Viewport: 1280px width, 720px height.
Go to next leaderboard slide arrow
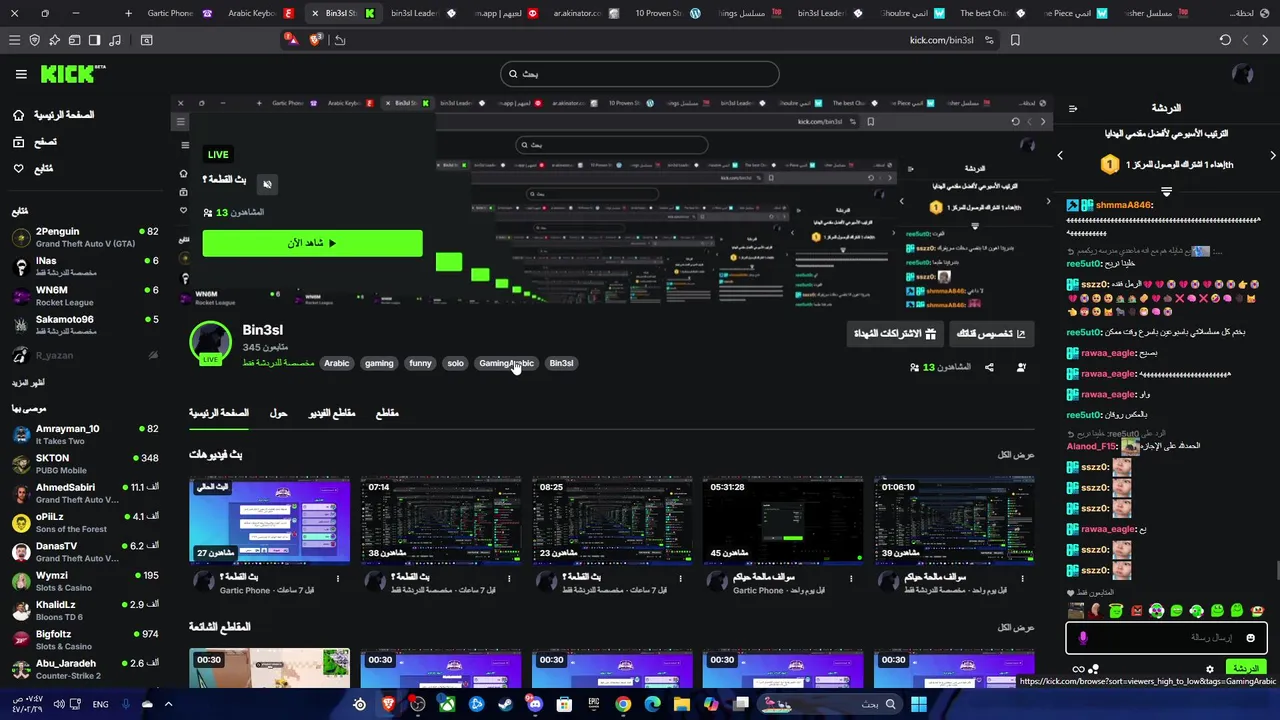pyautogui.click(x=1272, y=155)
